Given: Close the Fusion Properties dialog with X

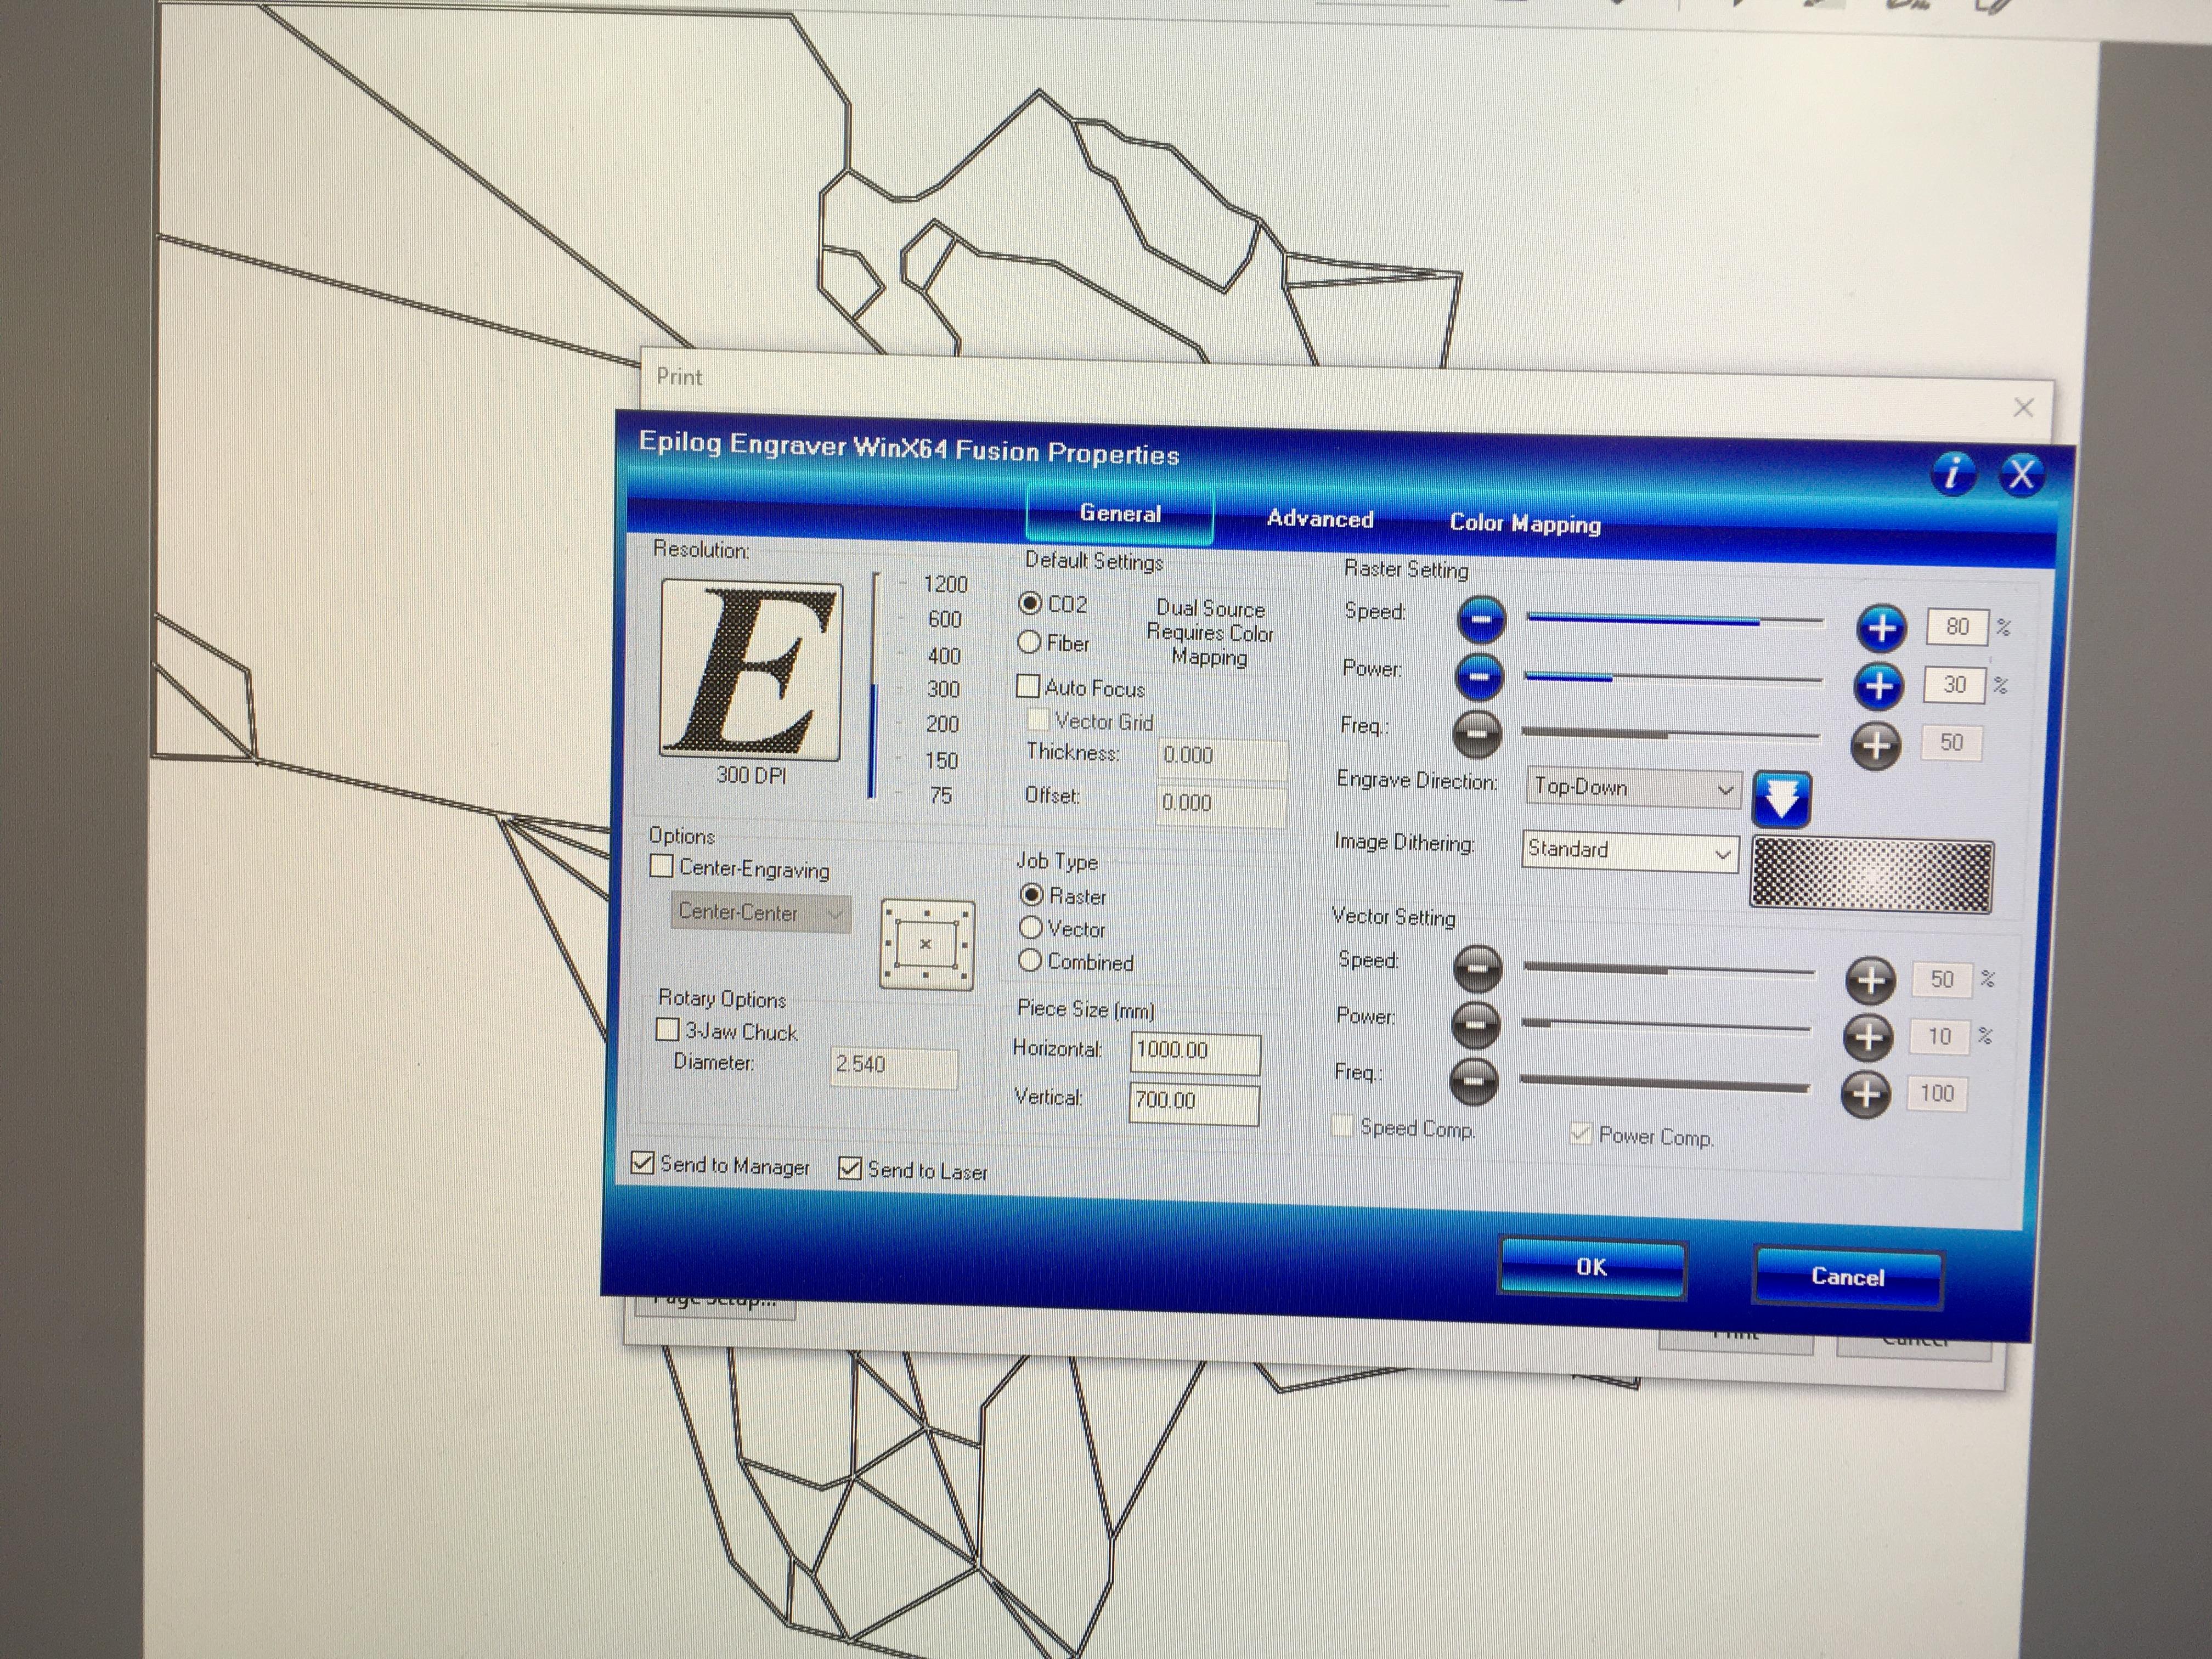Looking at the screenshot, I should click(2021, 474).
